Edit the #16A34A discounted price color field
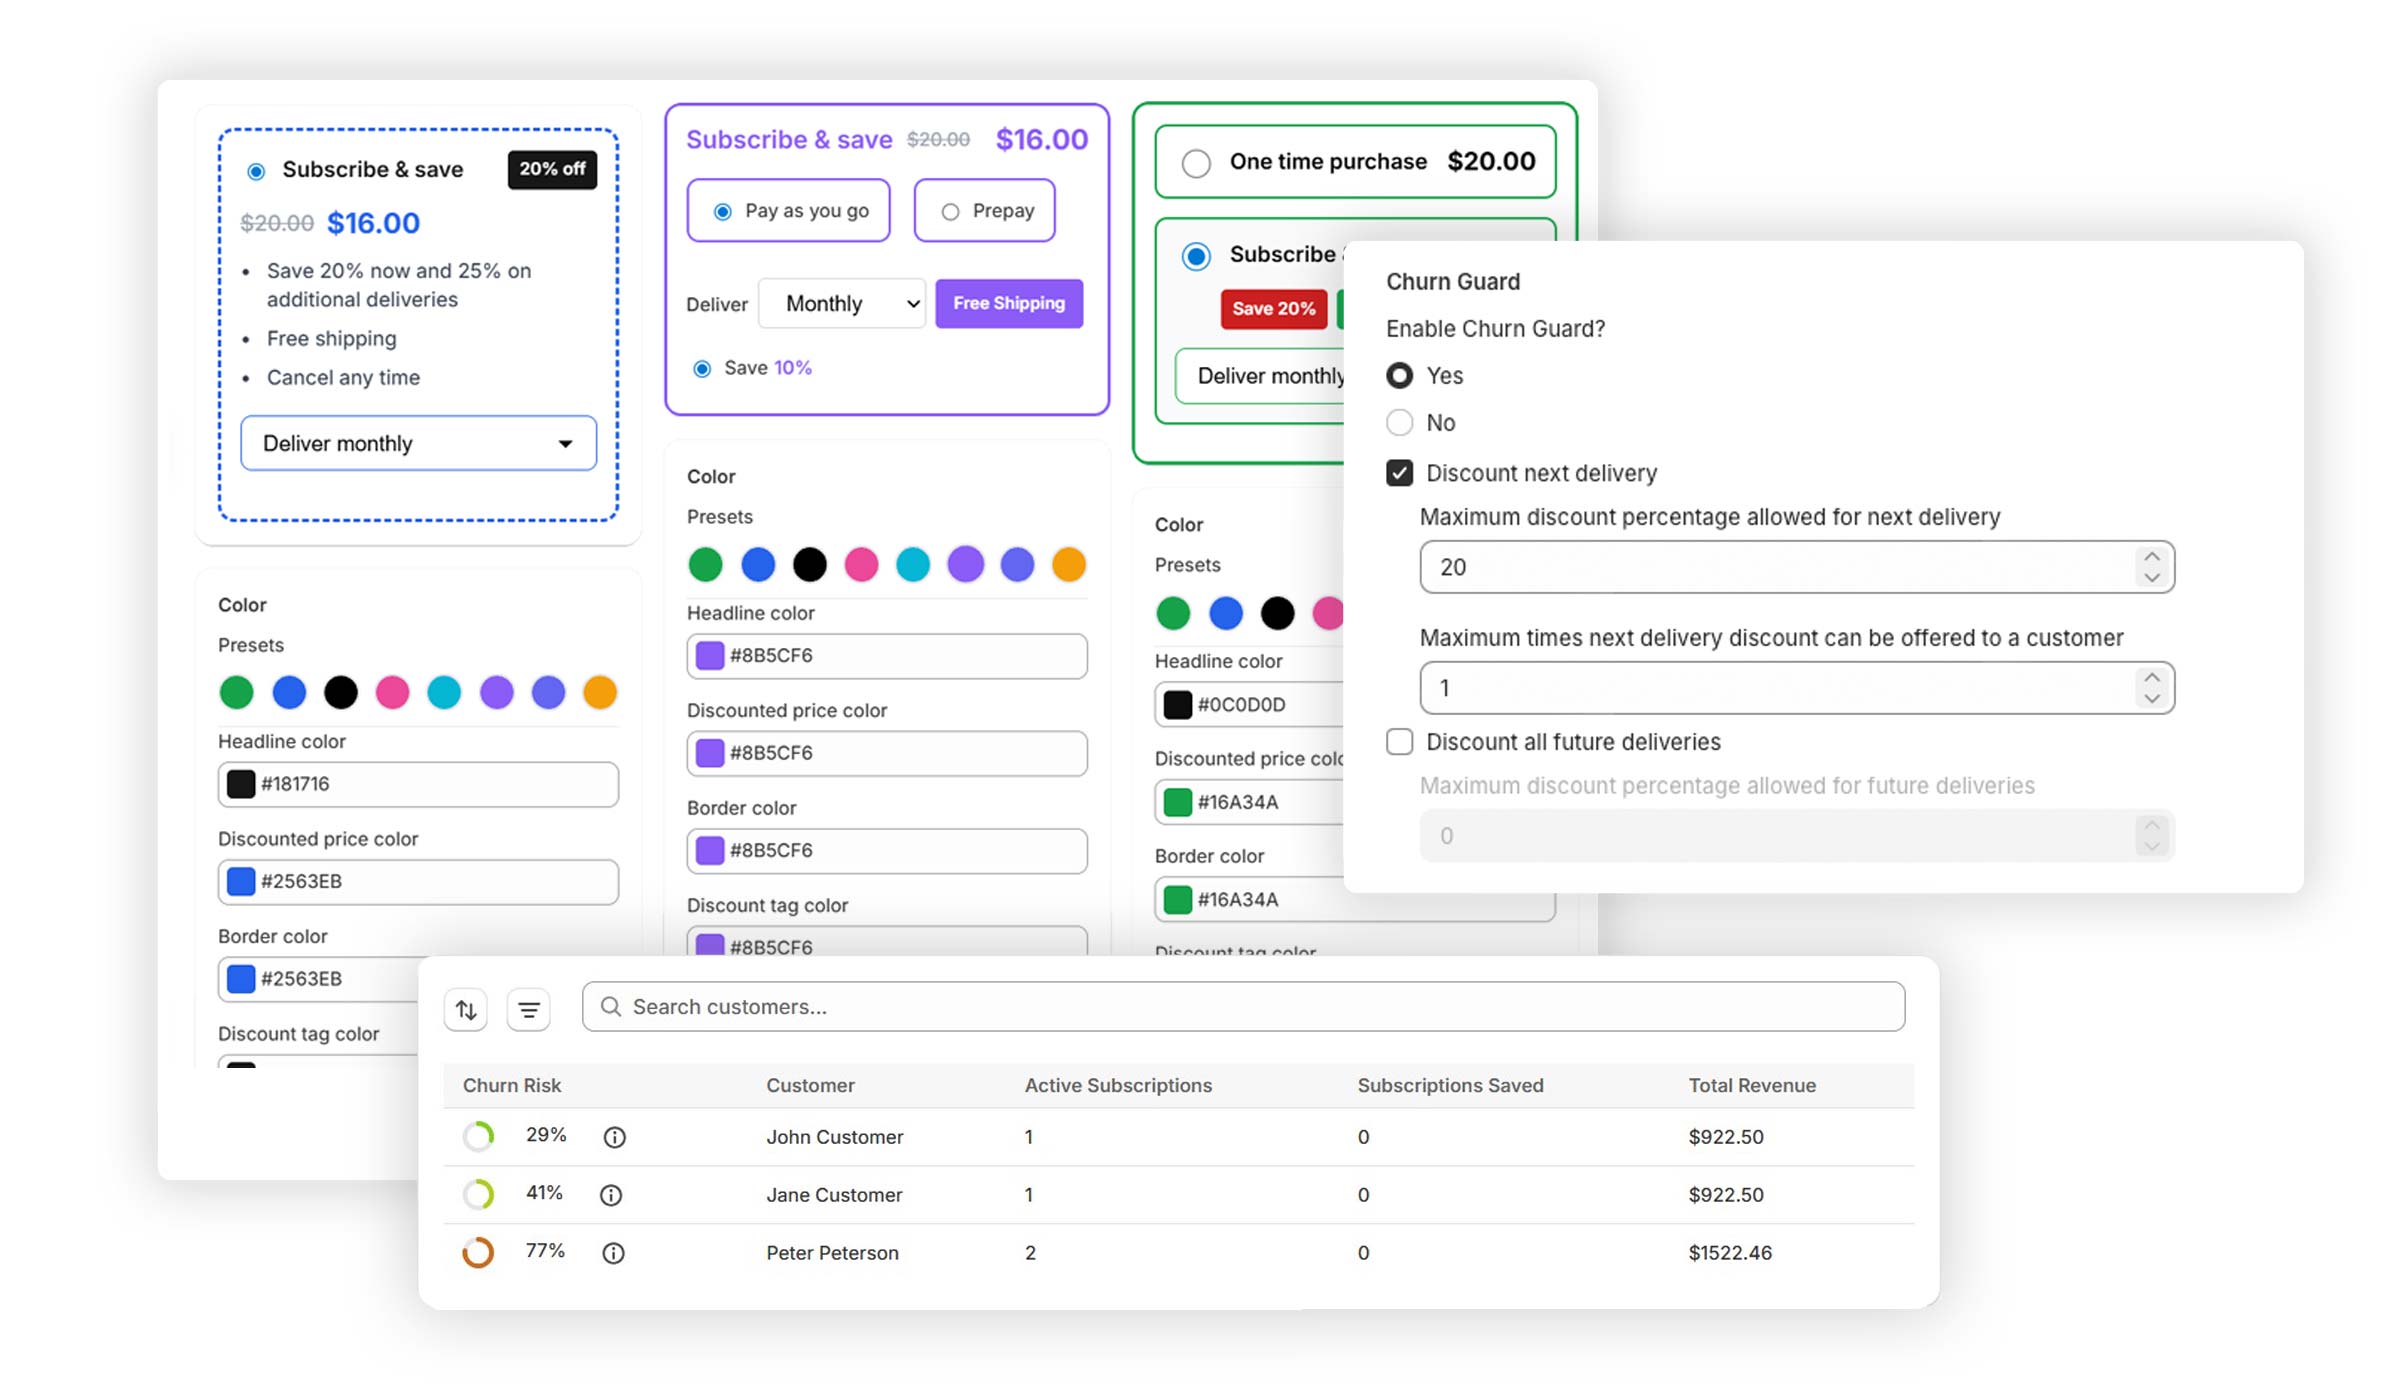Image resolution: width=2396 pixels, height=1395 pixels. pyautogui.click(x=1250, y=802)
